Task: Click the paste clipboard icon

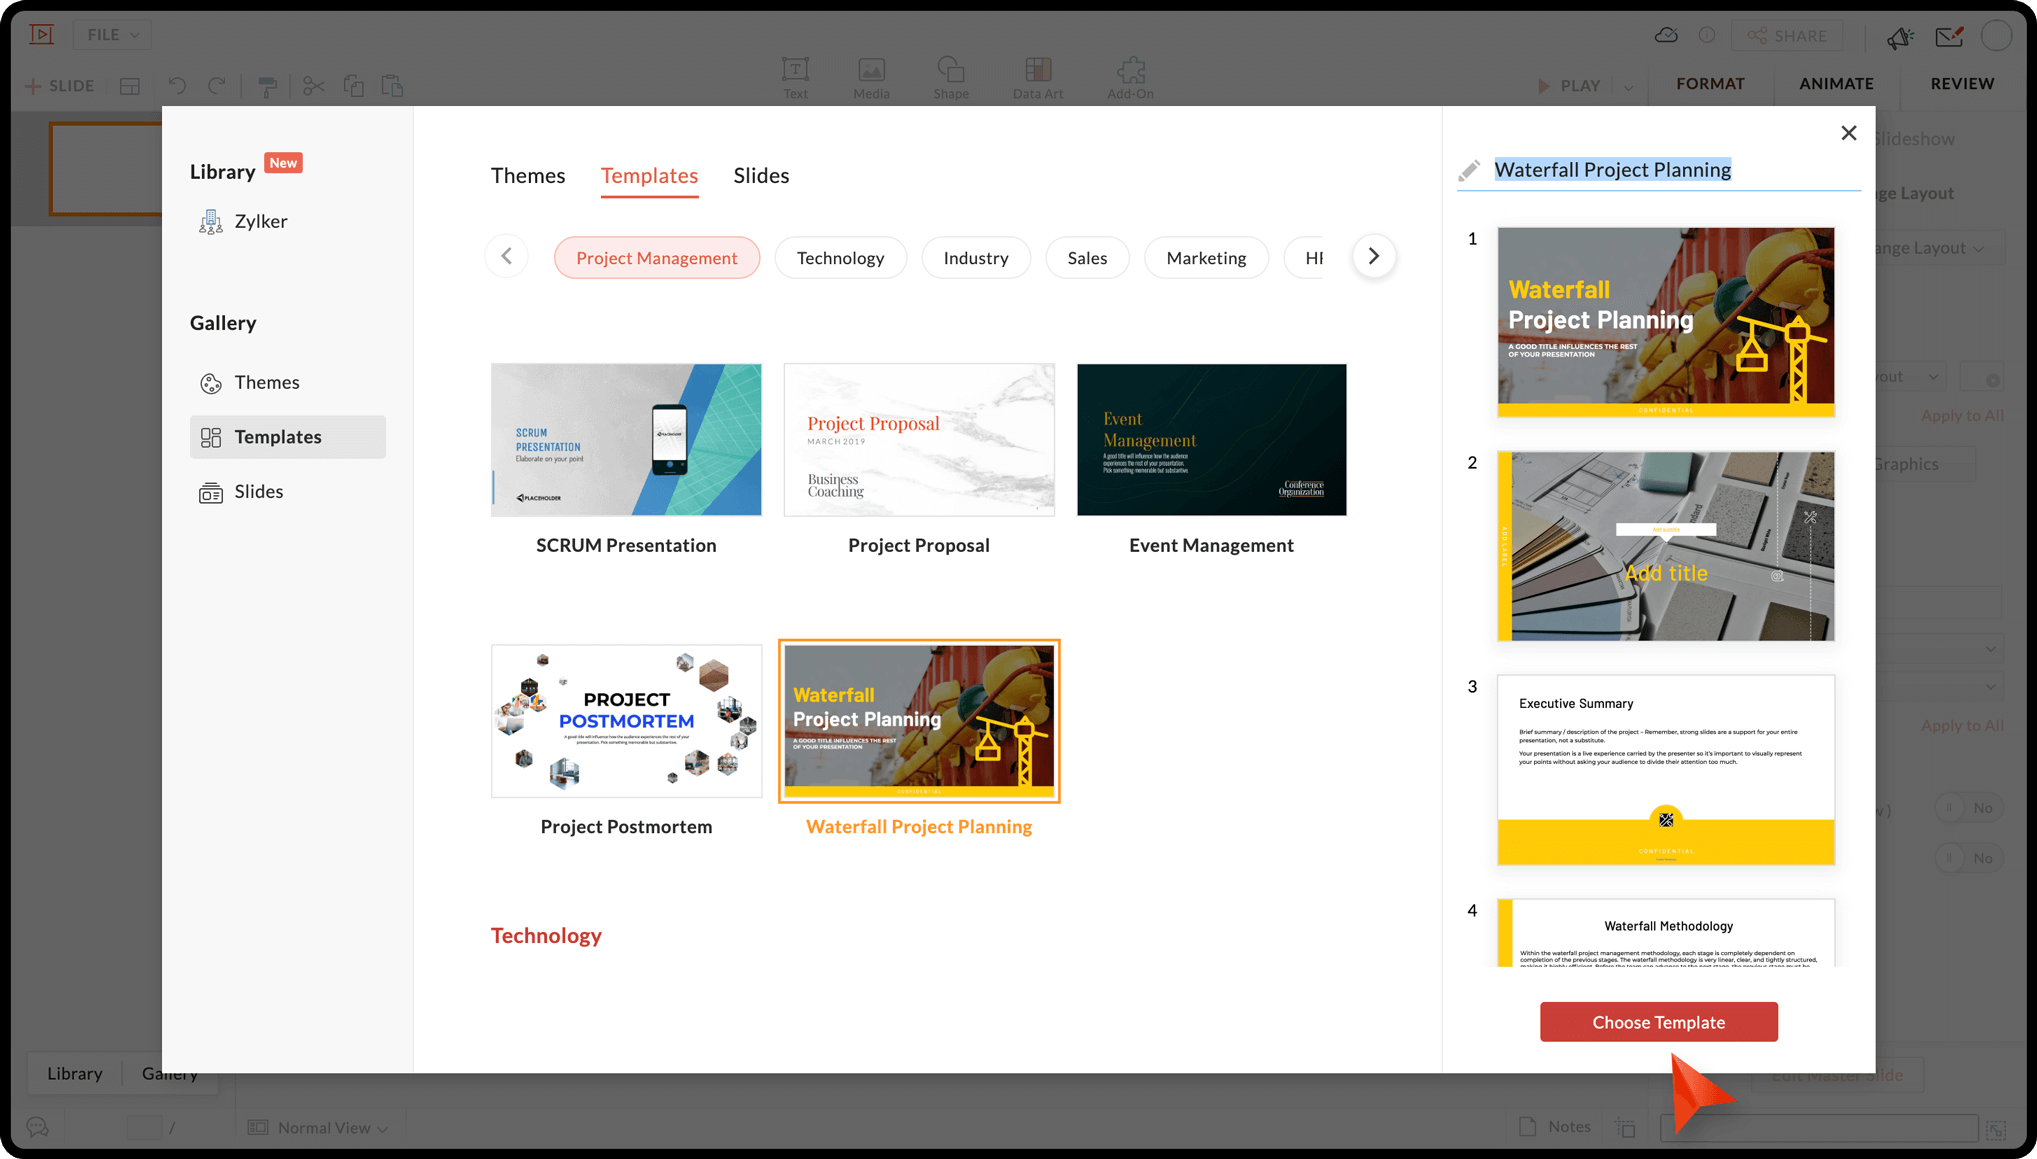Action: tap(392, 86)
